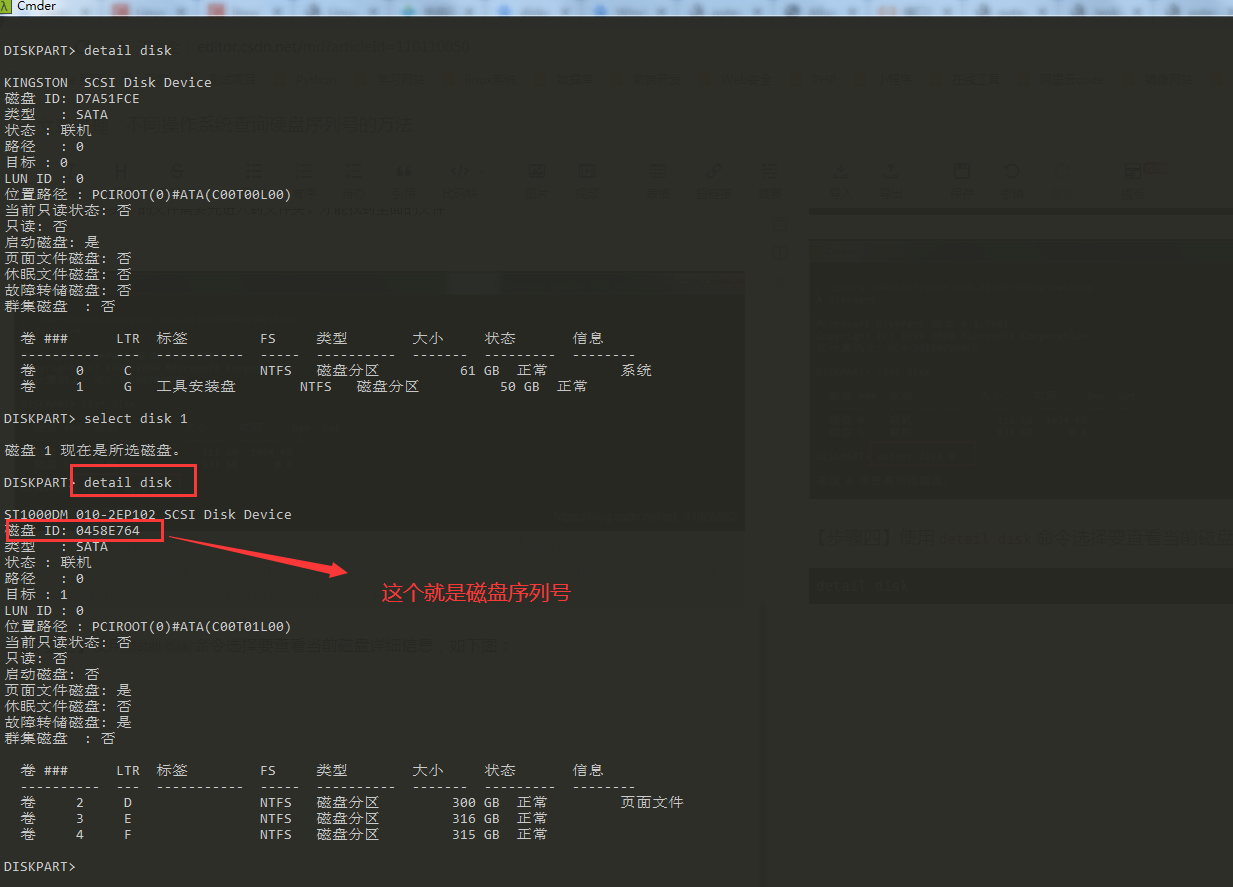Click the '316 GB' size value
This screenshot has height=887, width=1233.
475,818
